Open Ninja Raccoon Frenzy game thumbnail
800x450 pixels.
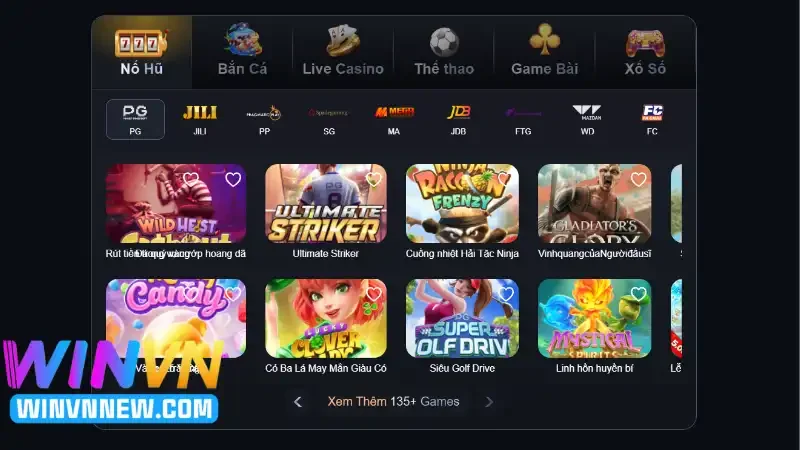click(x=462, y=203)
